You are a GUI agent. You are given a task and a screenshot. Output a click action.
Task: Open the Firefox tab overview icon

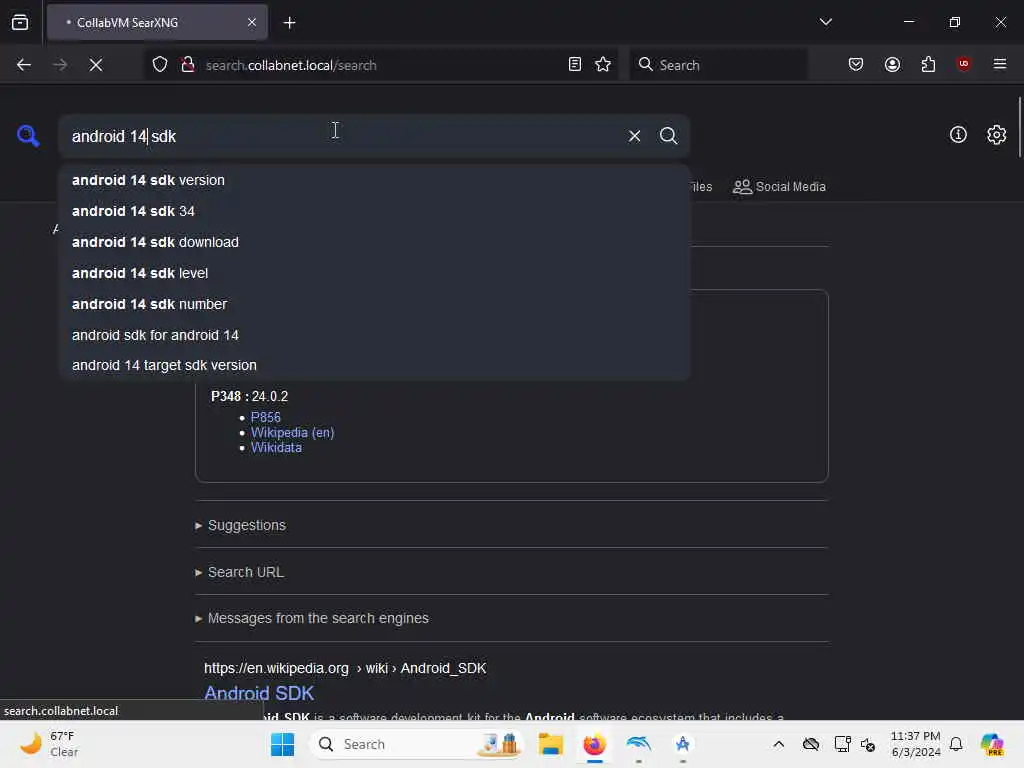pos(20,23)
